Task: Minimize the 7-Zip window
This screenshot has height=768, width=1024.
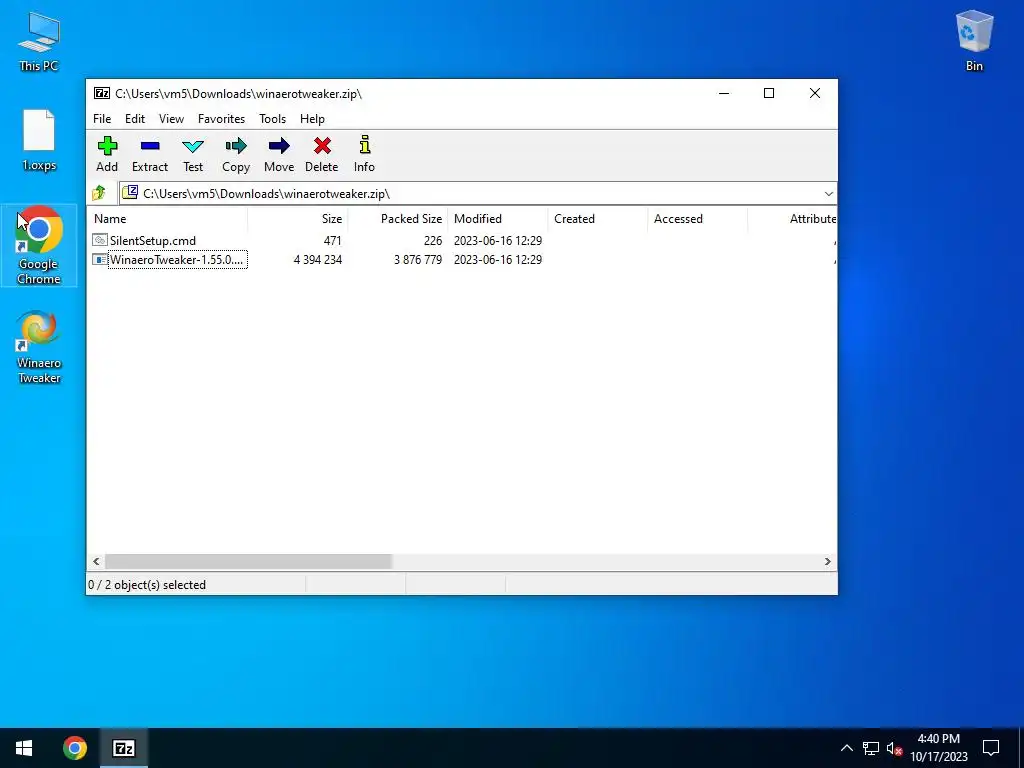Action: tap(724, 93)
